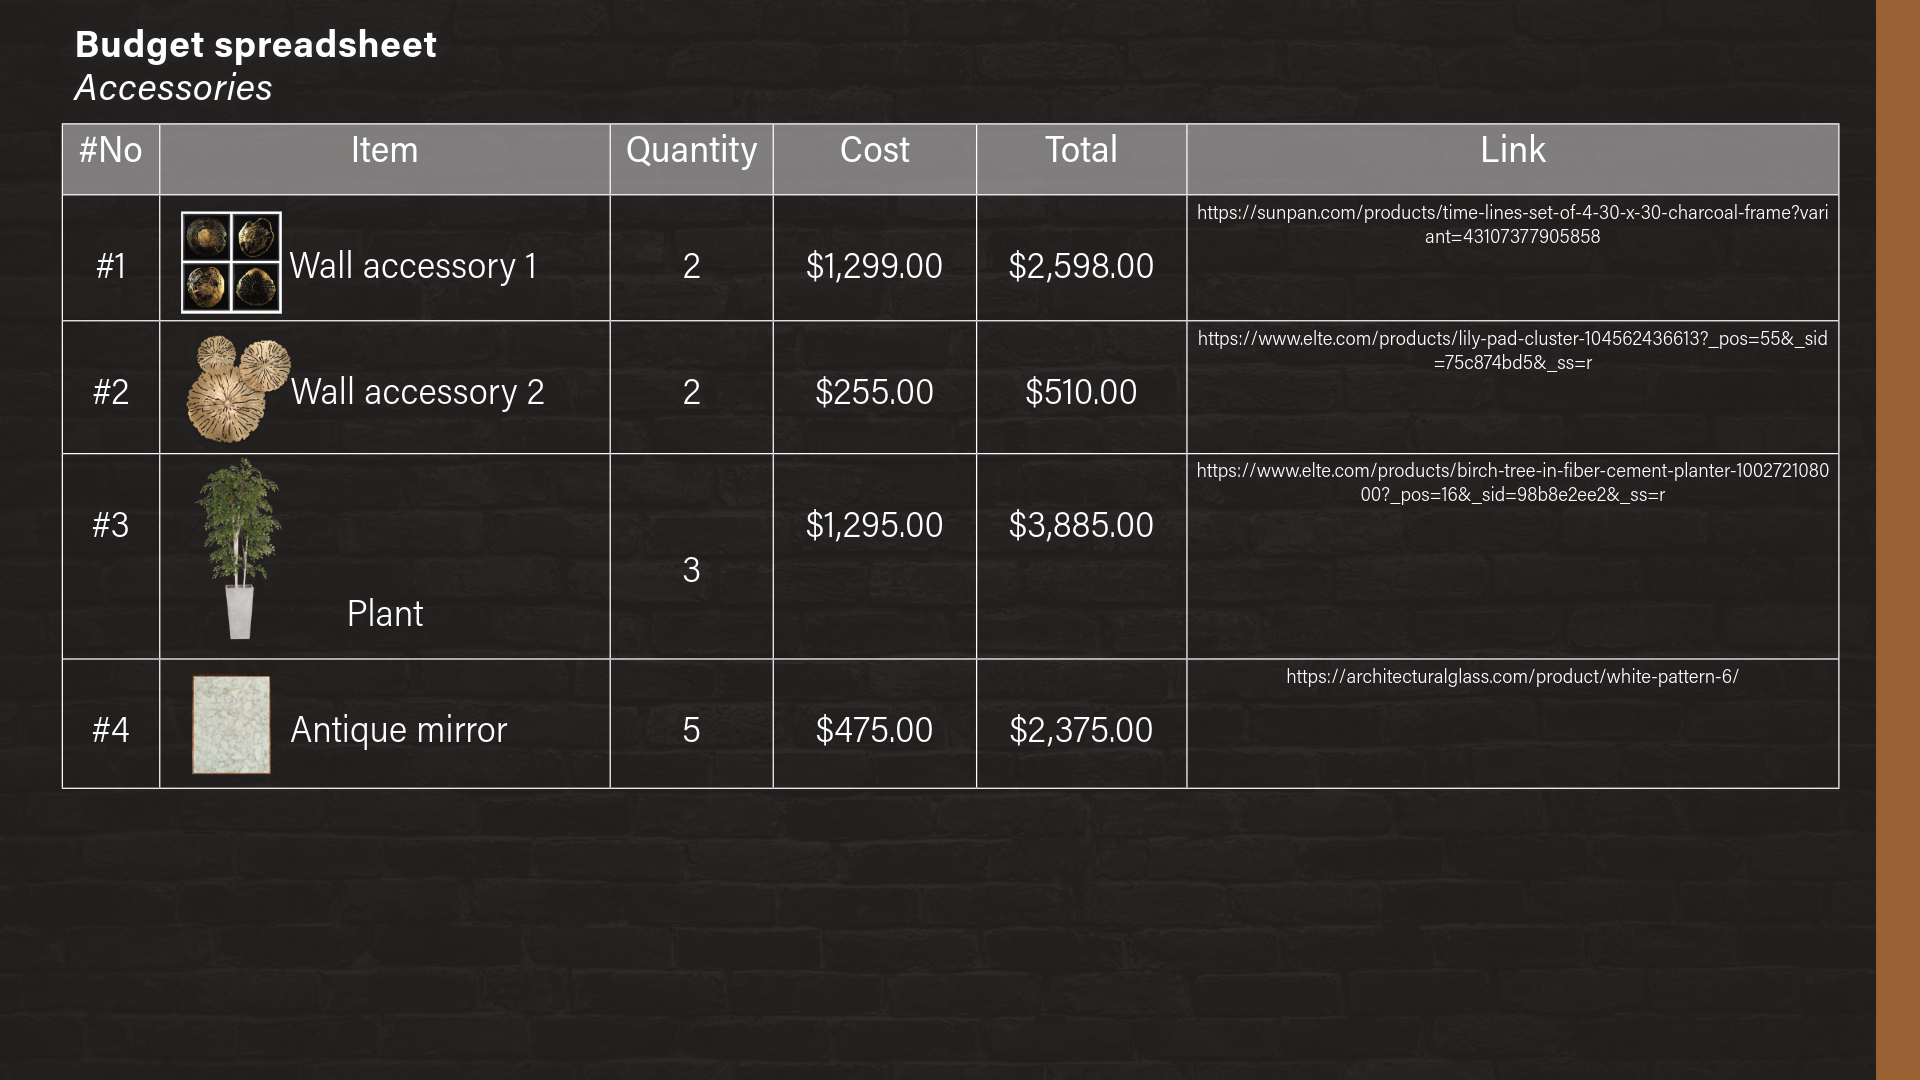
Task: Select the $3,885.00 total cell
Action: click(1081, 557)
